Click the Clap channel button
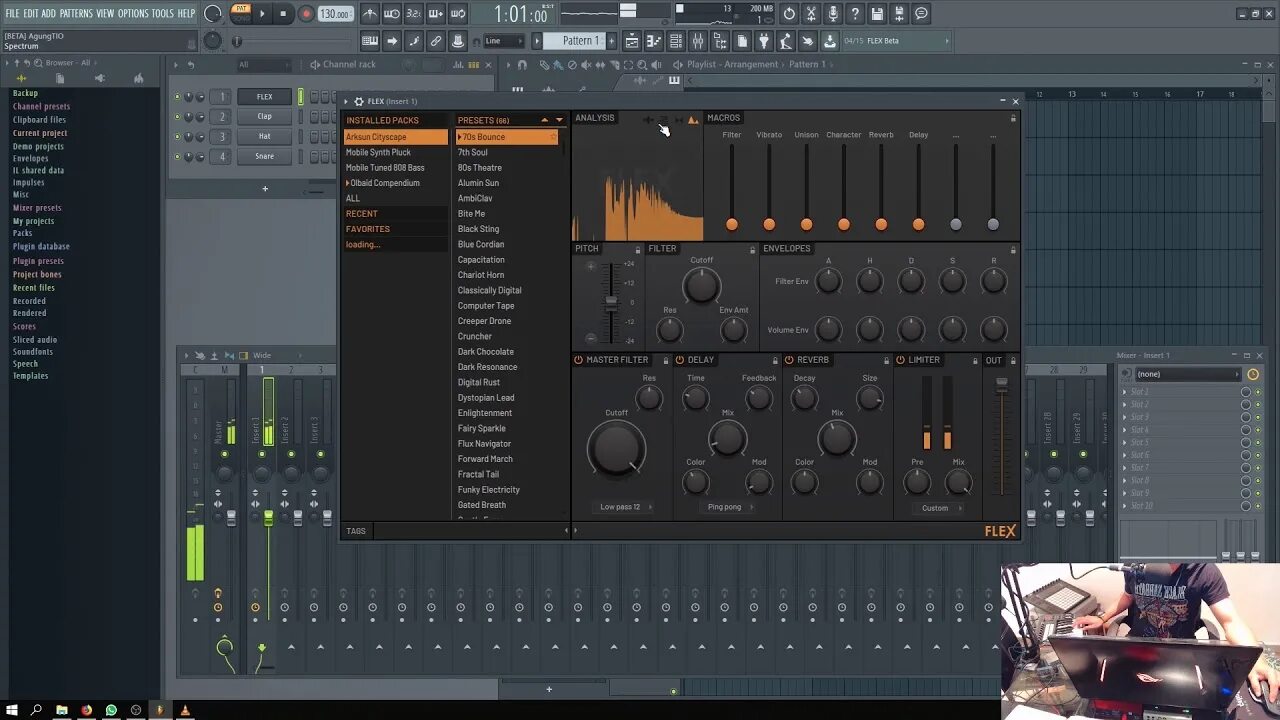The image size is (1280, 720). click(x=264, y=116)
